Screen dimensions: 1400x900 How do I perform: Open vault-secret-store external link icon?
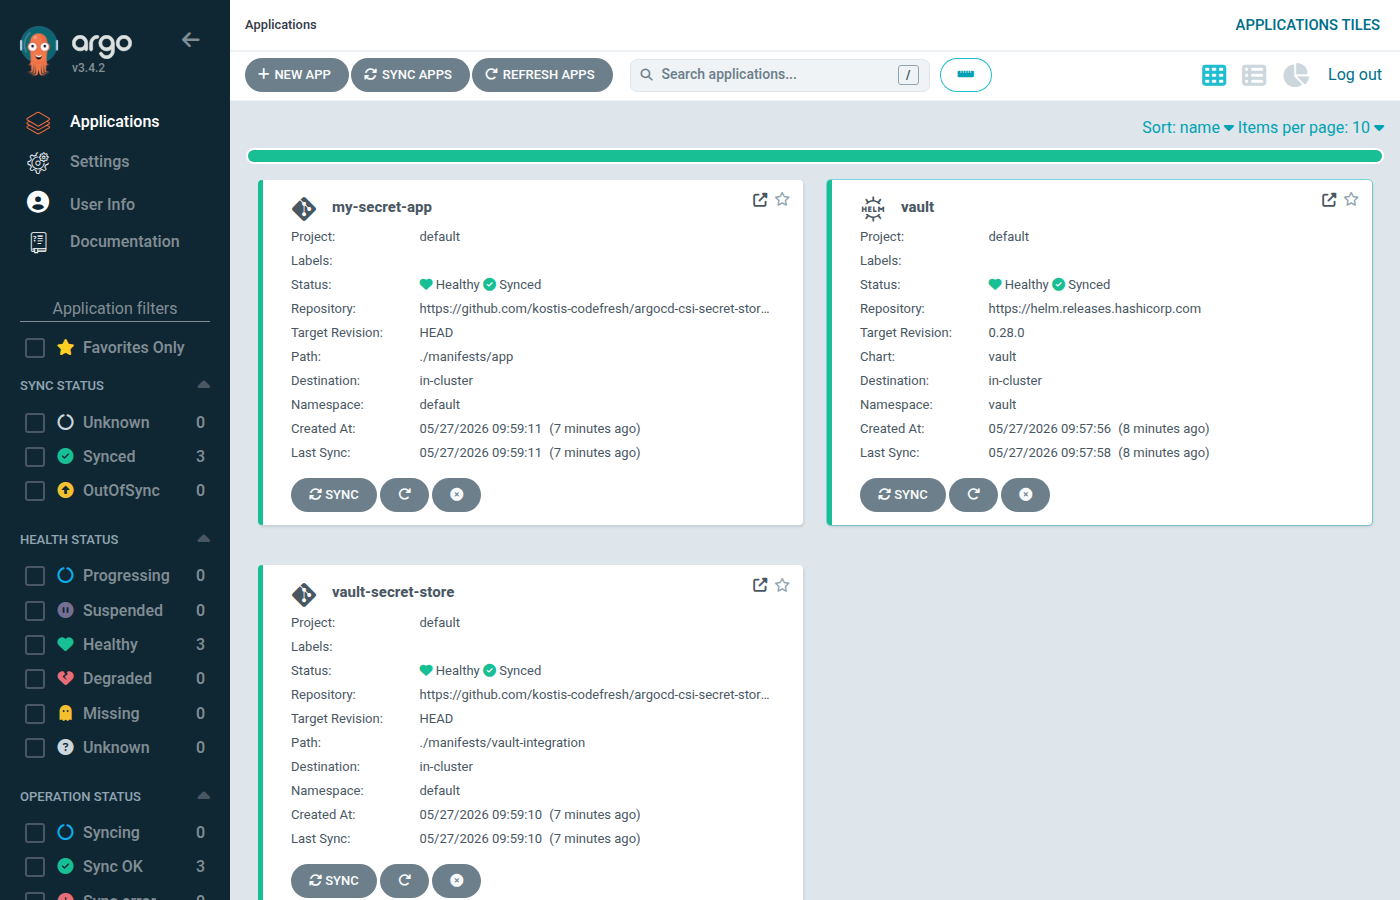click(760, 585)
